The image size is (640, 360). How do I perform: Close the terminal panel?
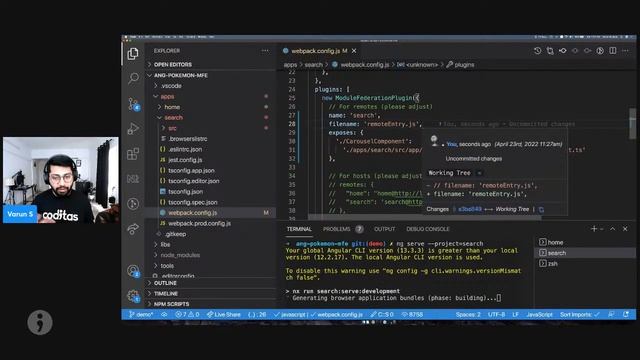tap(625, 229)
